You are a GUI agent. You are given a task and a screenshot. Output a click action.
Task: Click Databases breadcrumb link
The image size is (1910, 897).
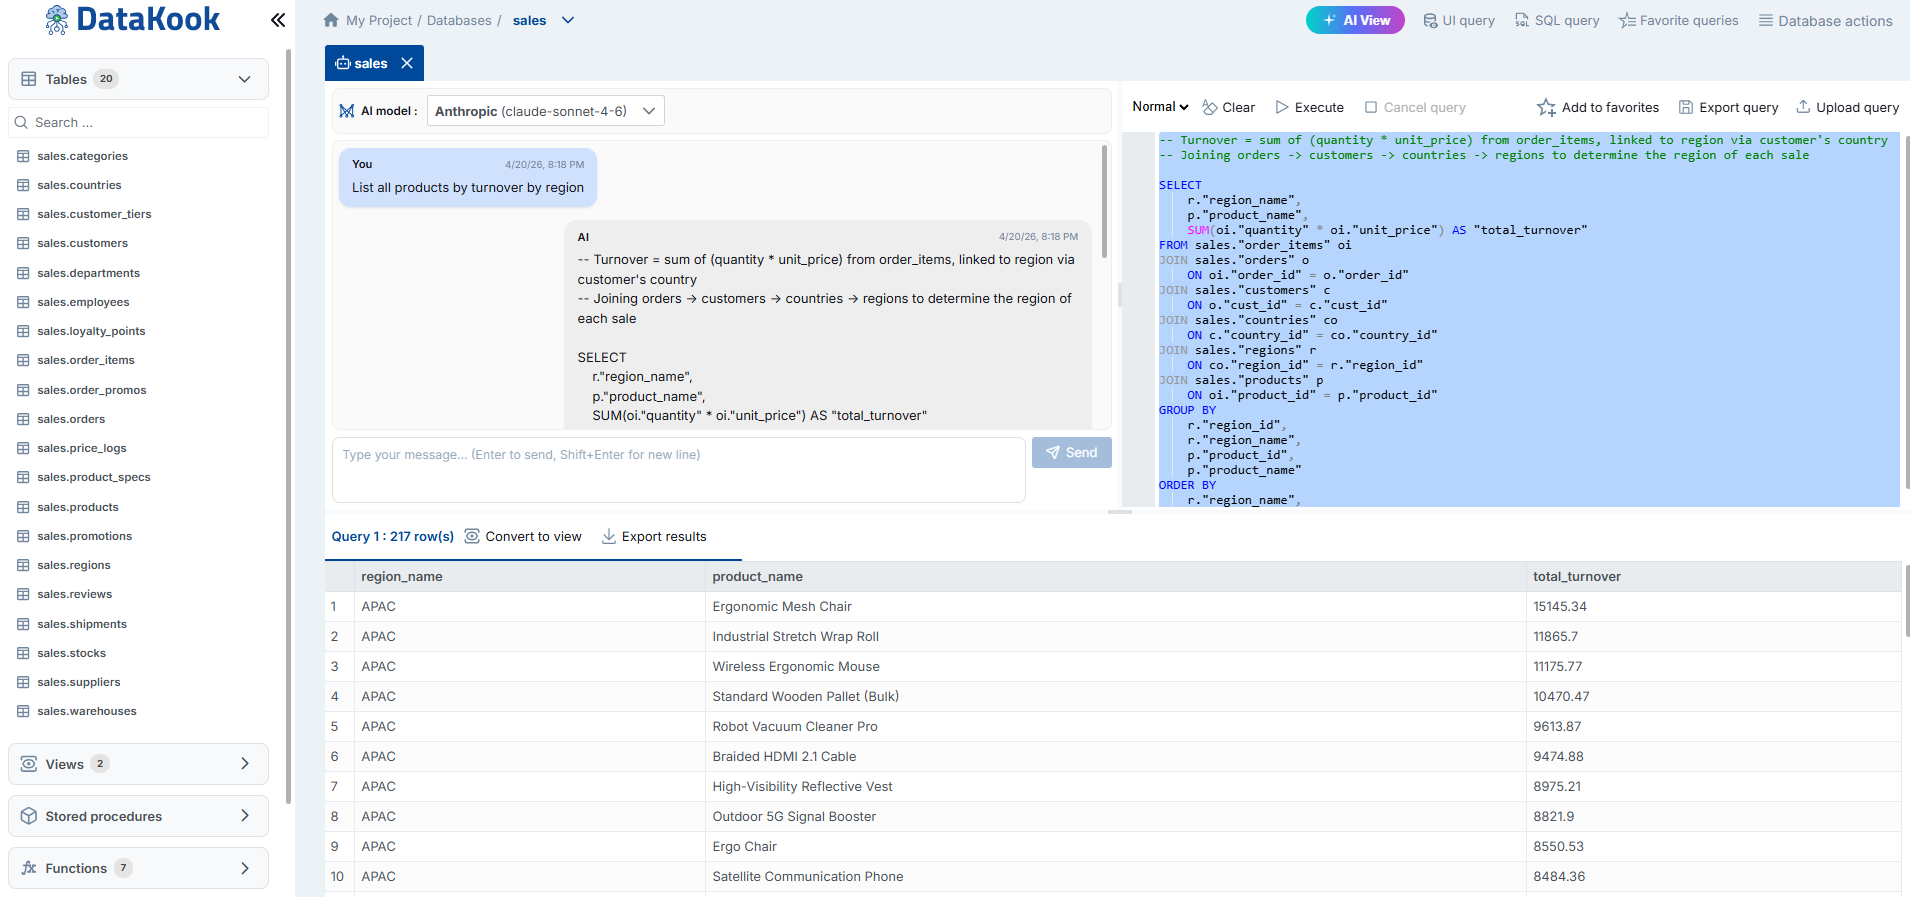pyautogui.click(x=459, y=20)
